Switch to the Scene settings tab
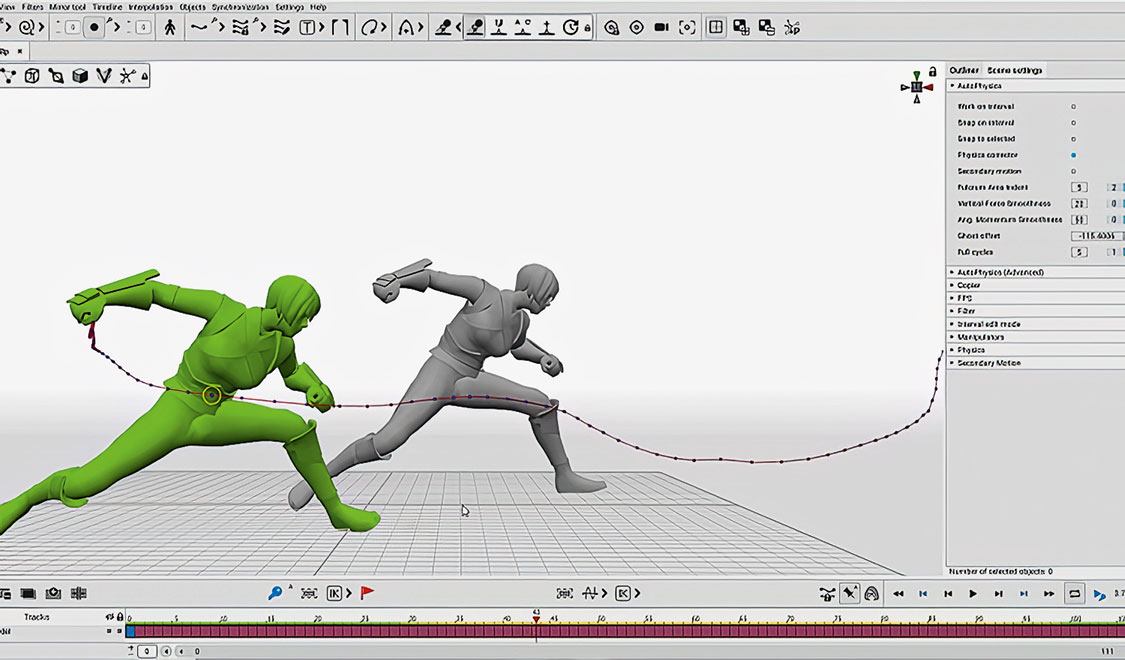 [1014, 70]
